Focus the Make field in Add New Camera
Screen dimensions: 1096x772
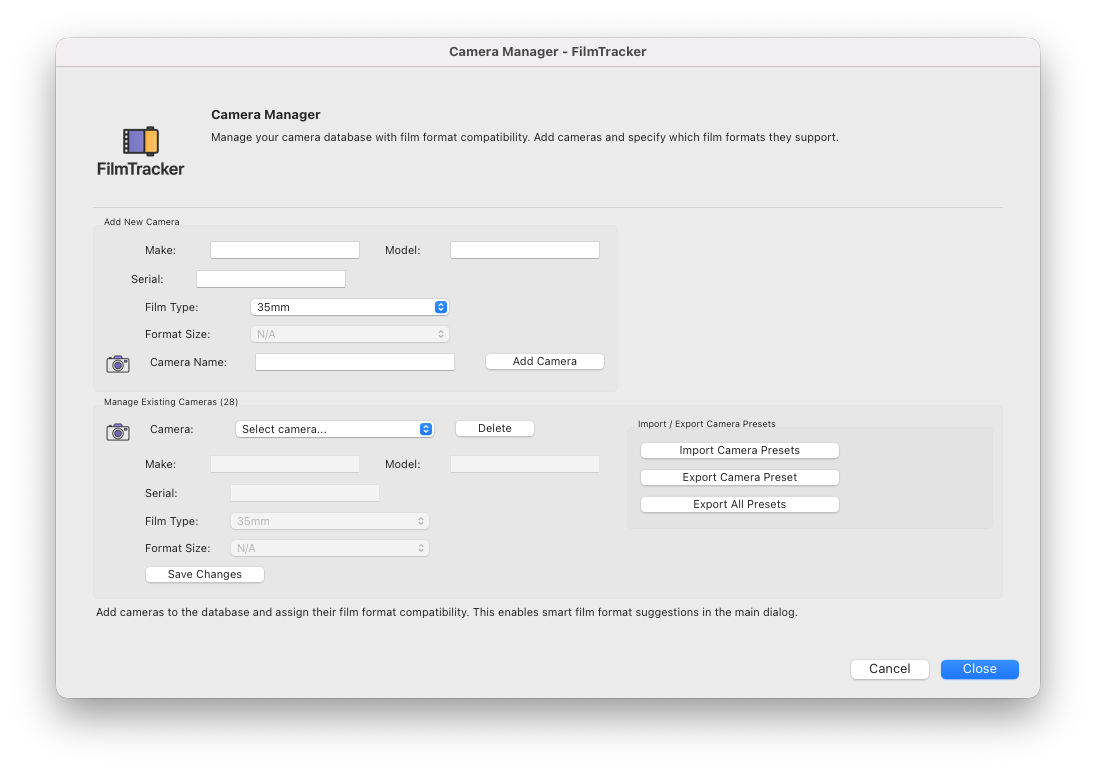[285, 250]
